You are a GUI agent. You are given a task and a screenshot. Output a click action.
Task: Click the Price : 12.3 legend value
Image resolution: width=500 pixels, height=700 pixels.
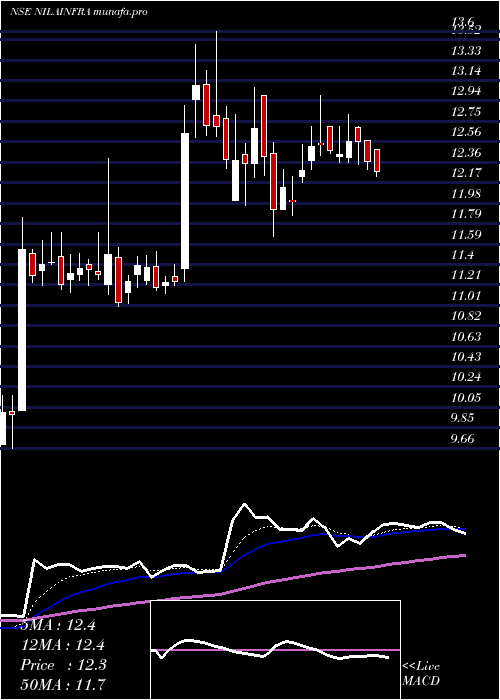click(63, 666)
